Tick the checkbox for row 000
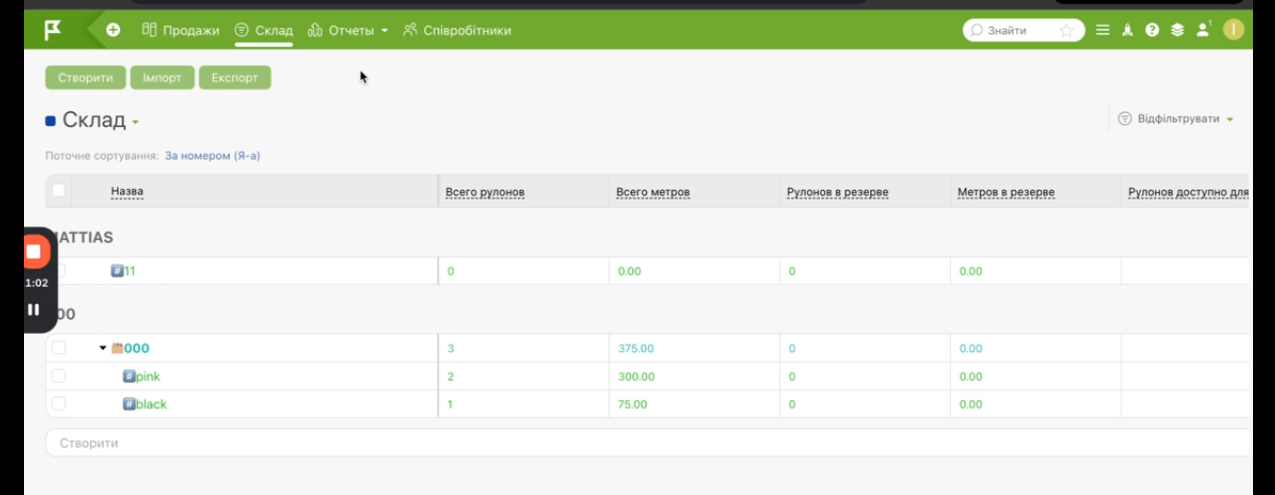1275x495 pixels. coord(58,348)
